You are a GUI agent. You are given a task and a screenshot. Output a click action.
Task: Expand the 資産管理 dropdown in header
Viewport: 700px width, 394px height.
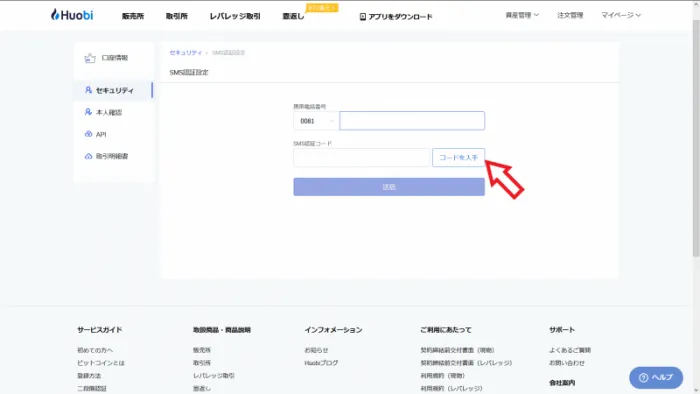click(522, 15)
